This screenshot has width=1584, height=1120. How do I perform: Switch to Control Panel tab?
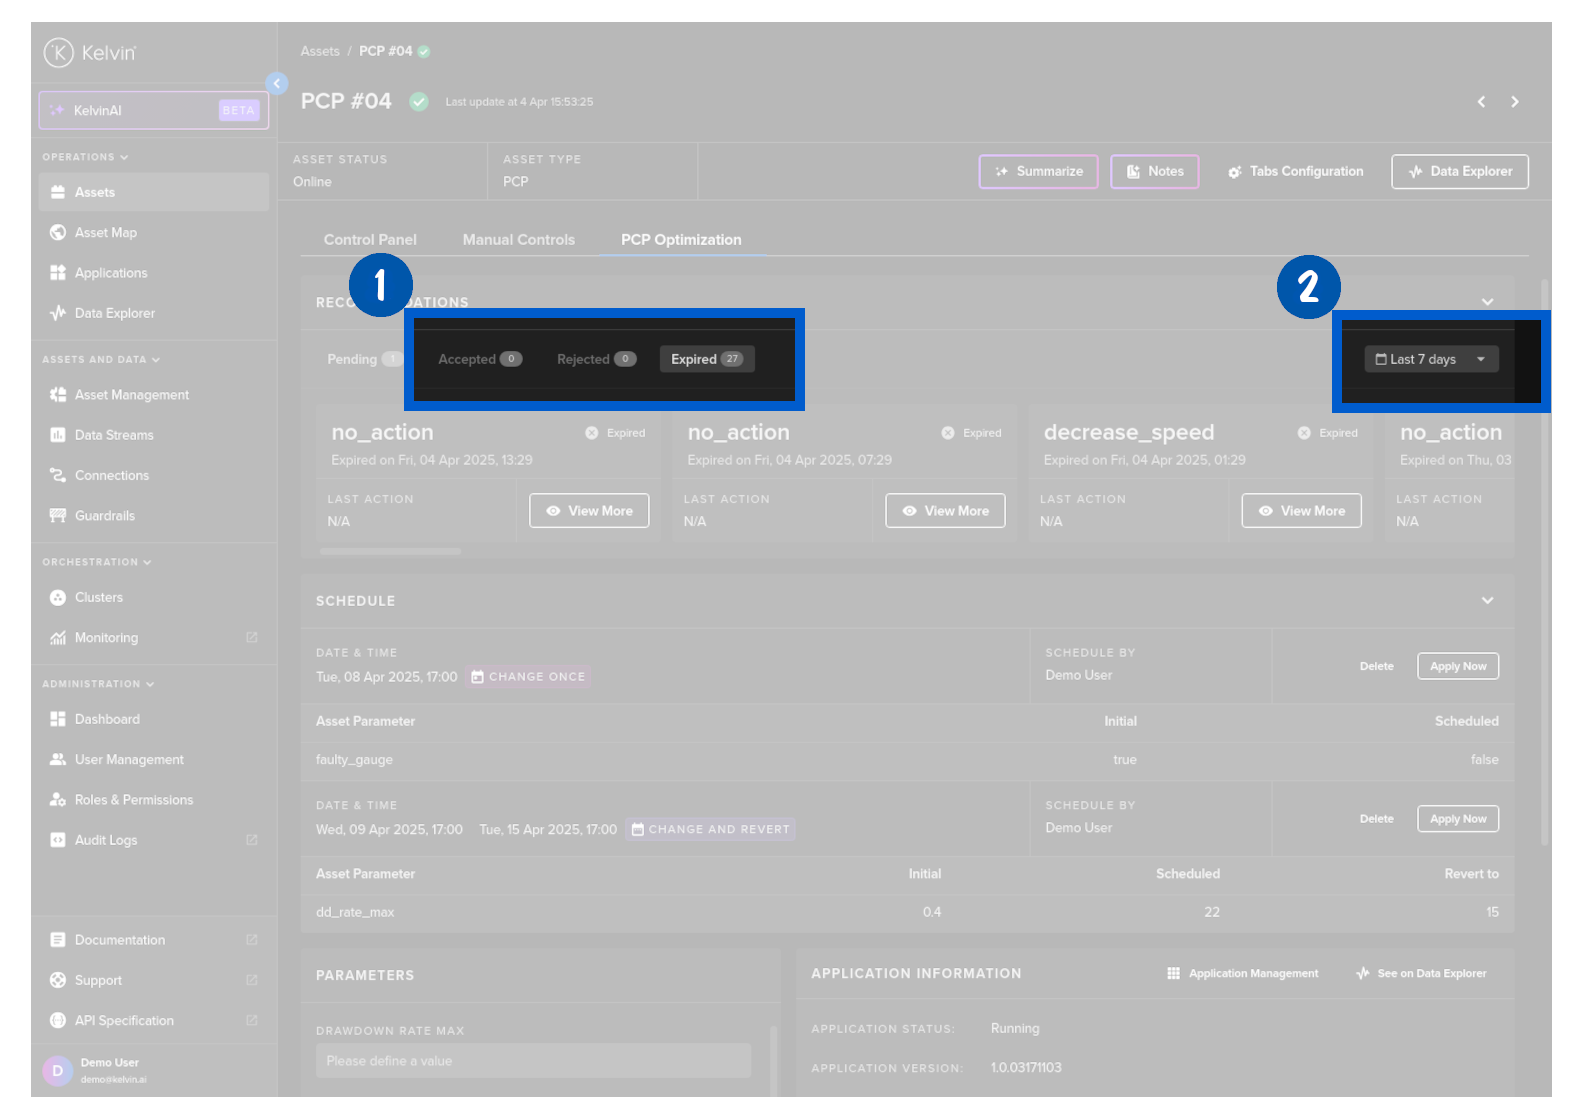coord(370,240)
